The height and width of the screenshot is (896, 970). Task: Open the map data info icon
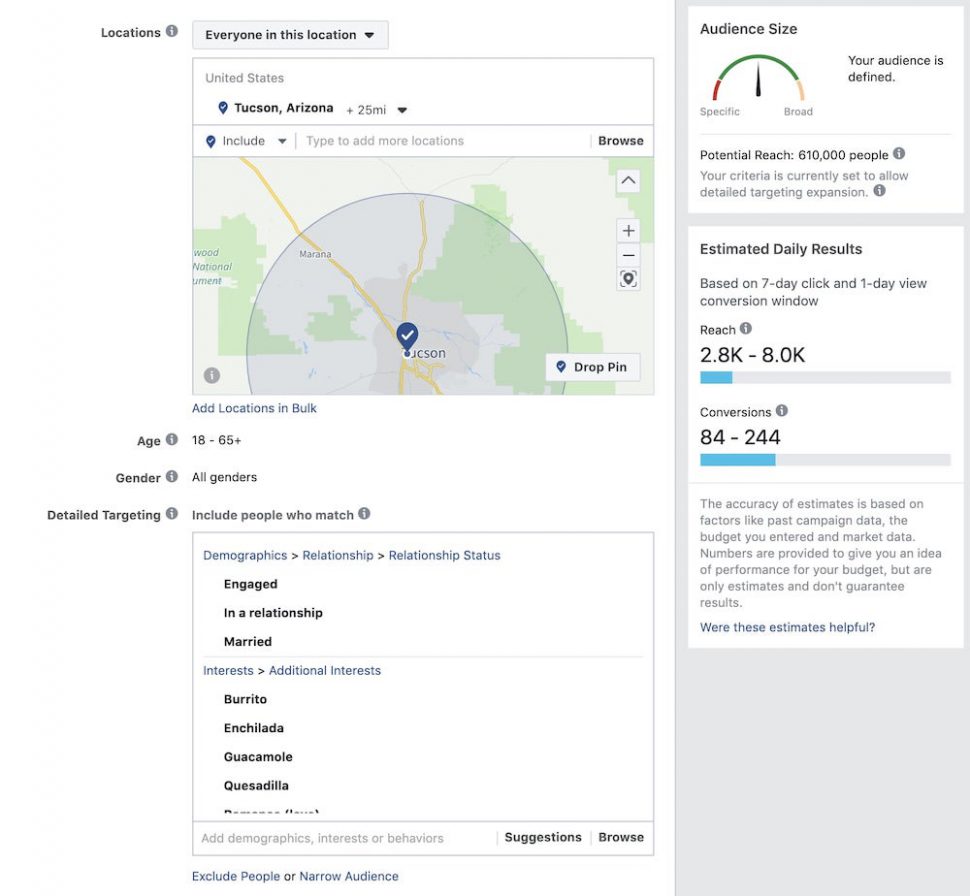coord(211,374)
